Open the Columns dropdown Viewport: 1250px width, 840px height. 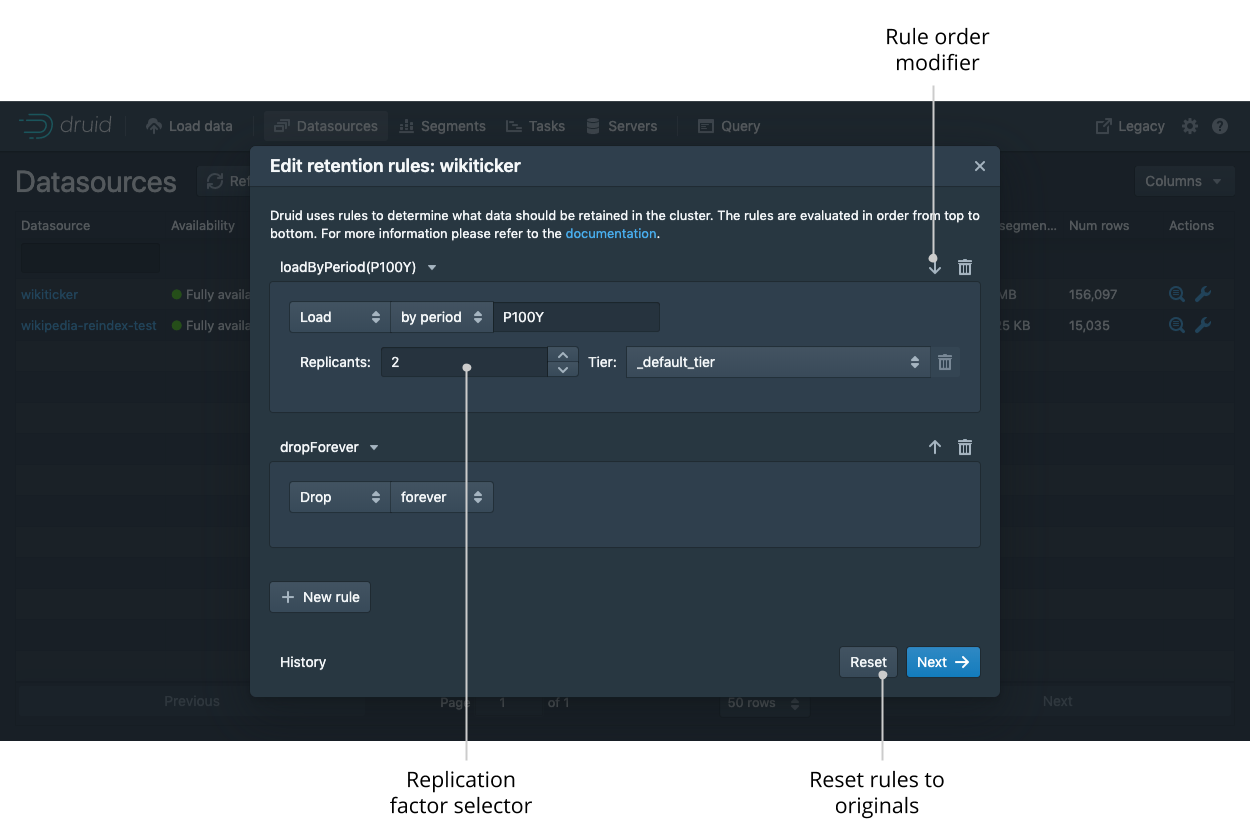pyautogui.click(x=1184, y=181)
